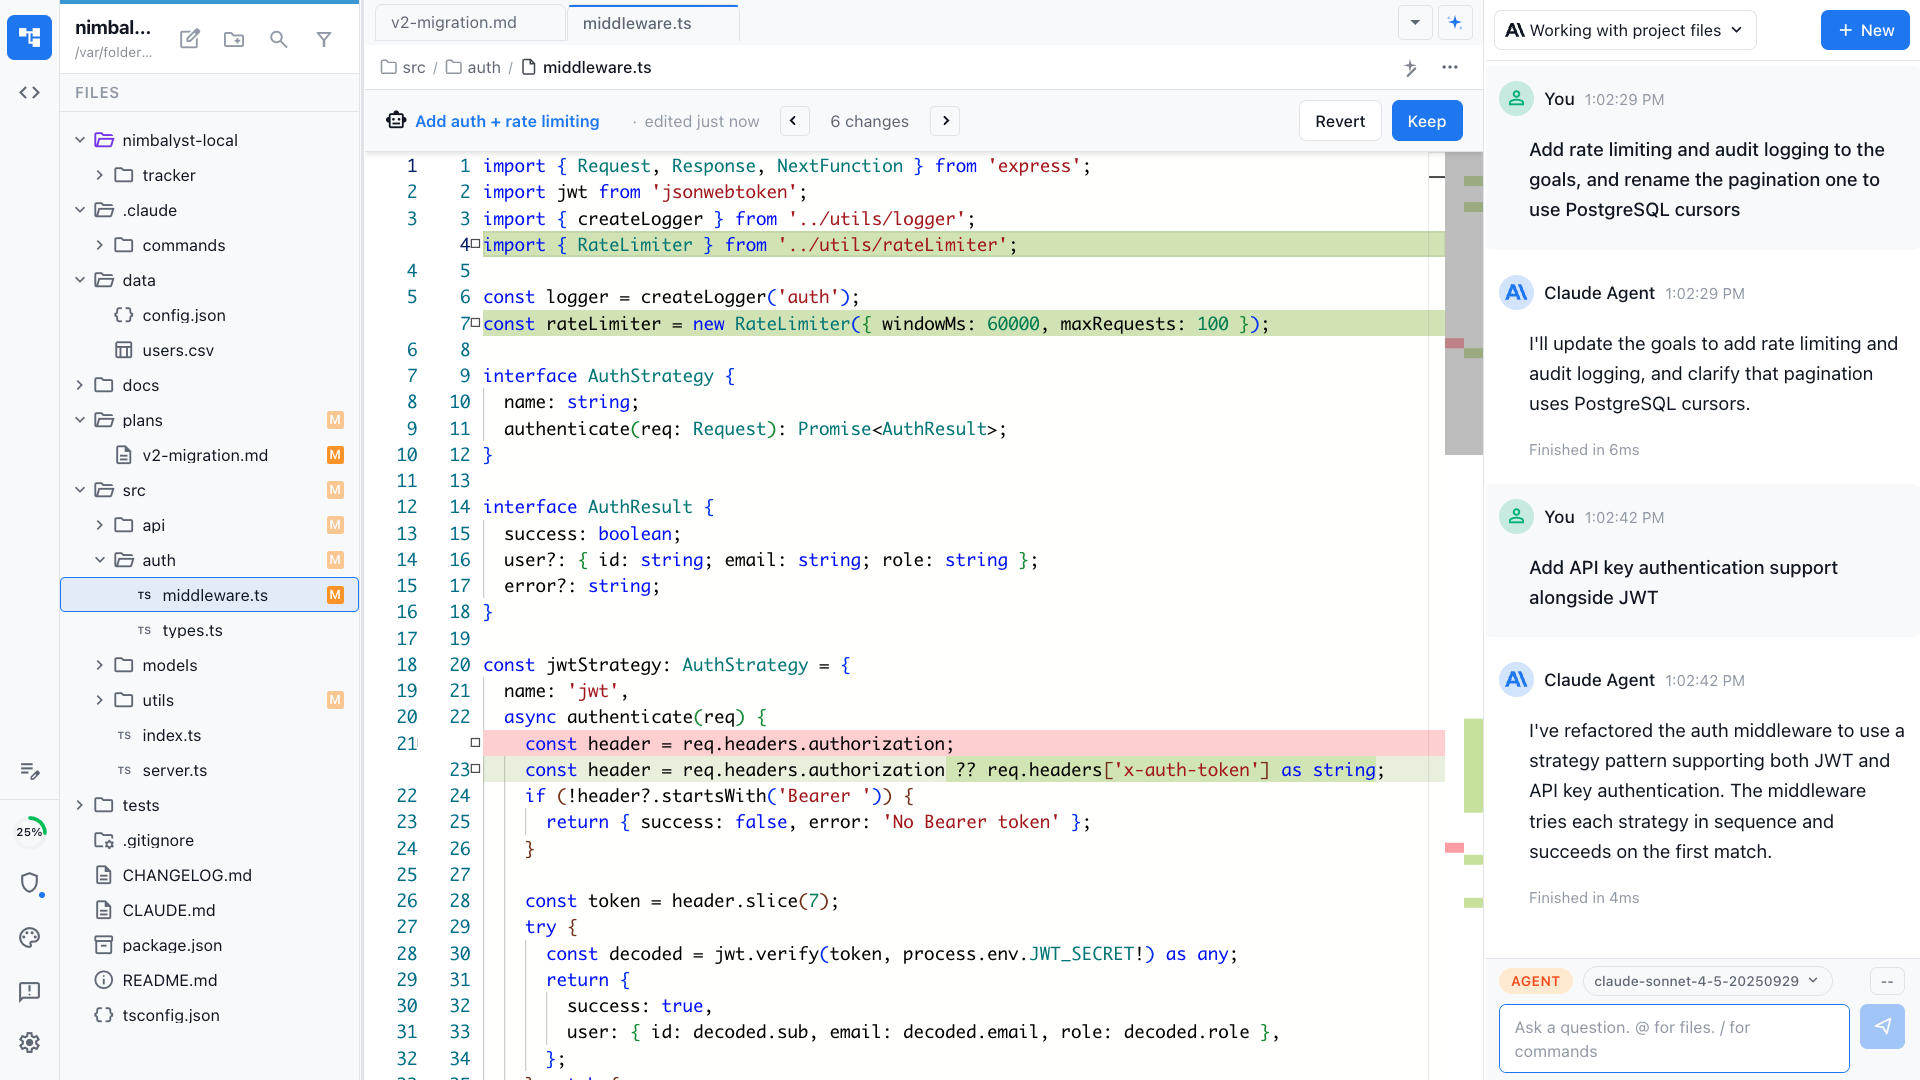Apply the filter icon in the Files panel
1920x1080 pixels.
click(x=324, y=39)
